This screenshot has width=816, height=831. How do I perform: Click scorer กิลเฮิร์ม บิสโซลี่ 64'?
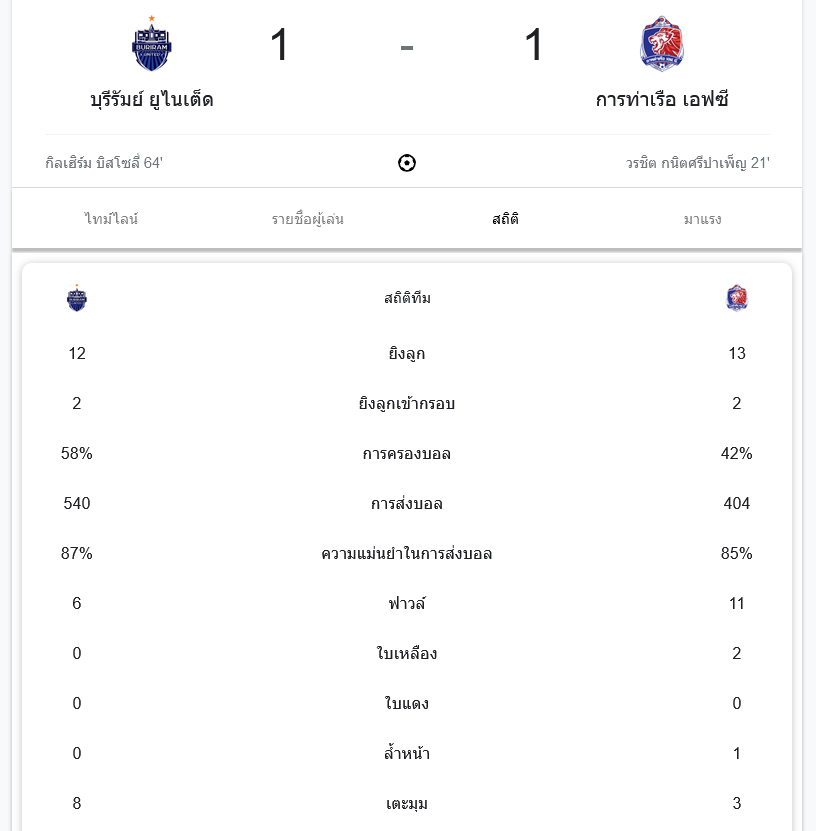[x=104, y=163]
